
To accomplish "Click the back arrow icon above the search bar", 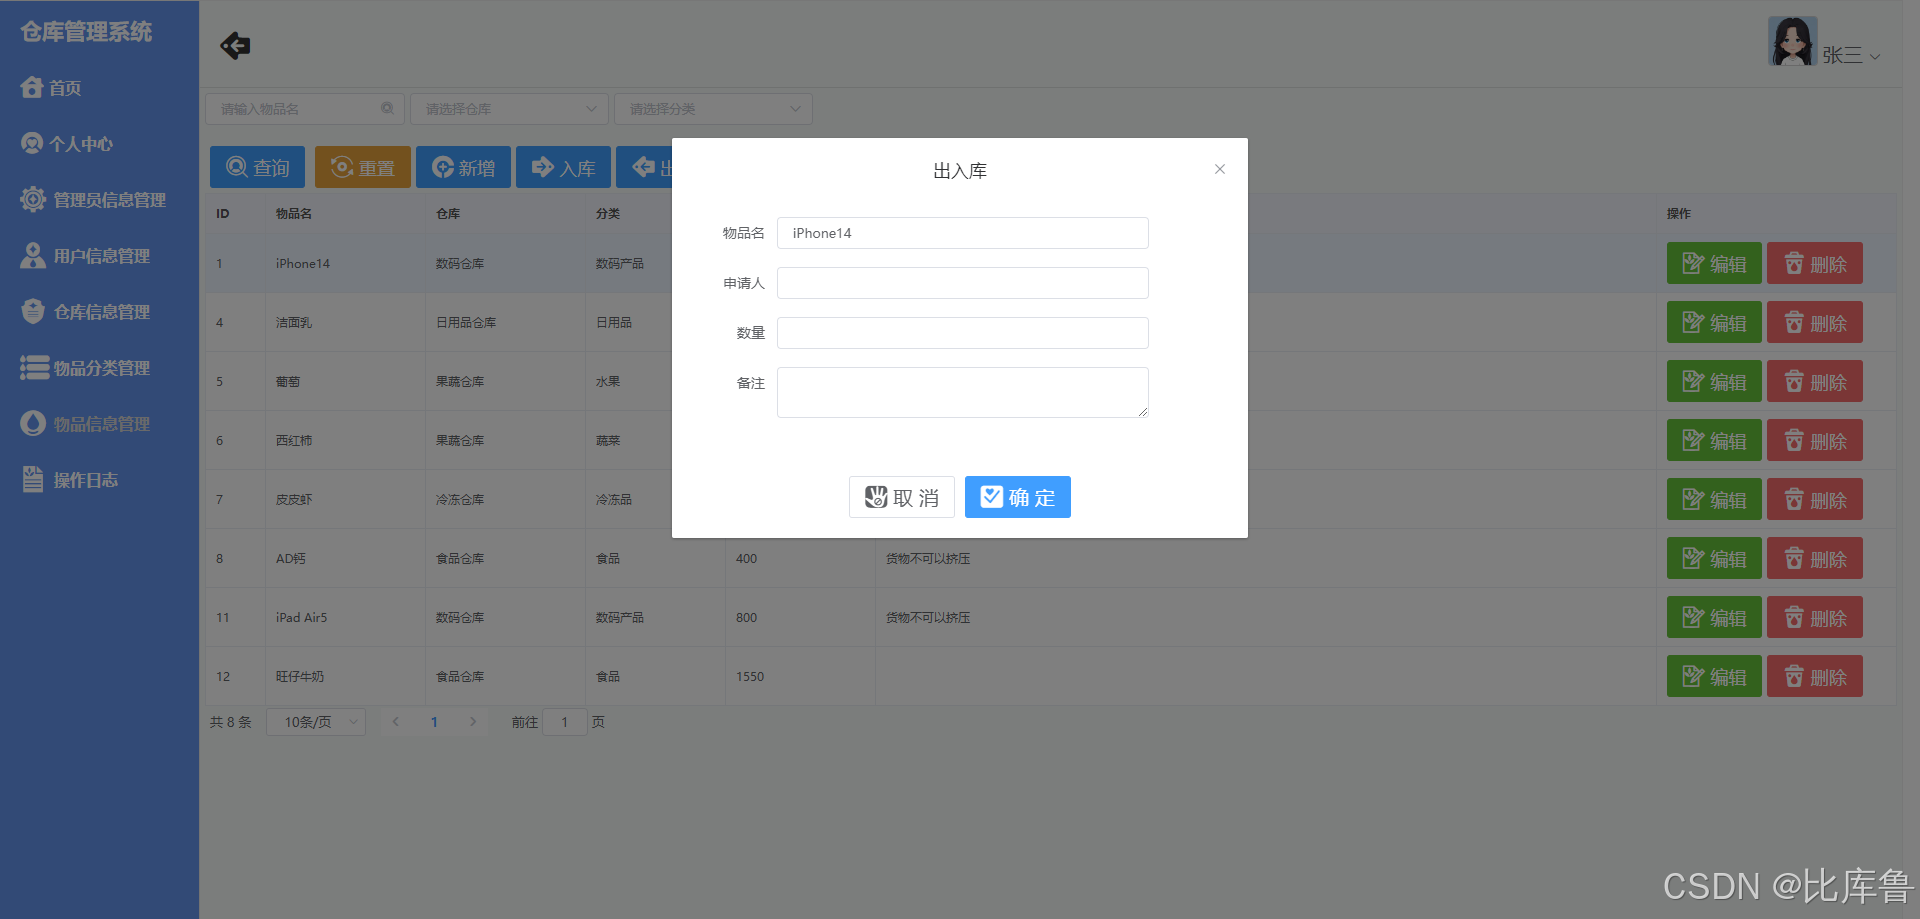I will pos(235,45).
